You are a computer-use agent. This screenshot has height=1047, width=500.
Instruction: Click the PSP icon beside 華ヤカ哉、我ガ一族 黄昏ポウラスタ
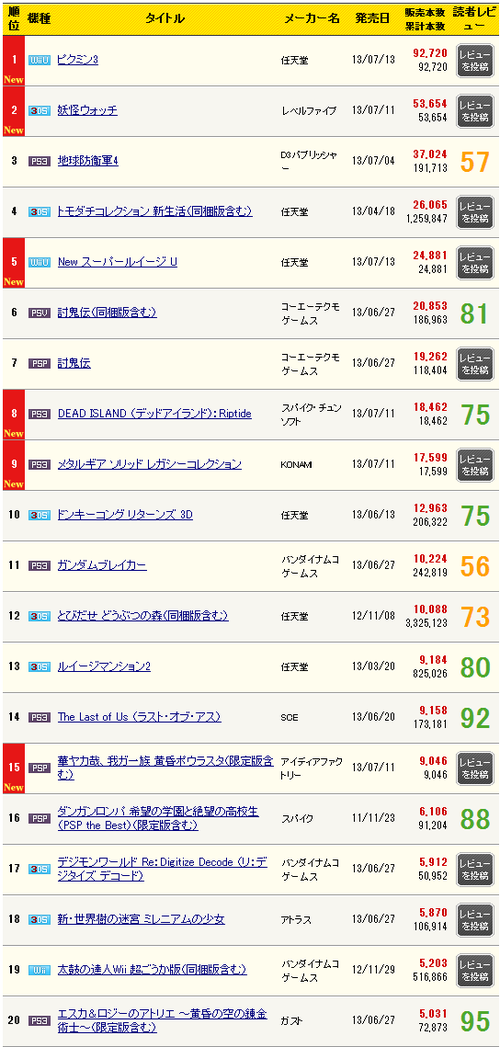(39, 768)
